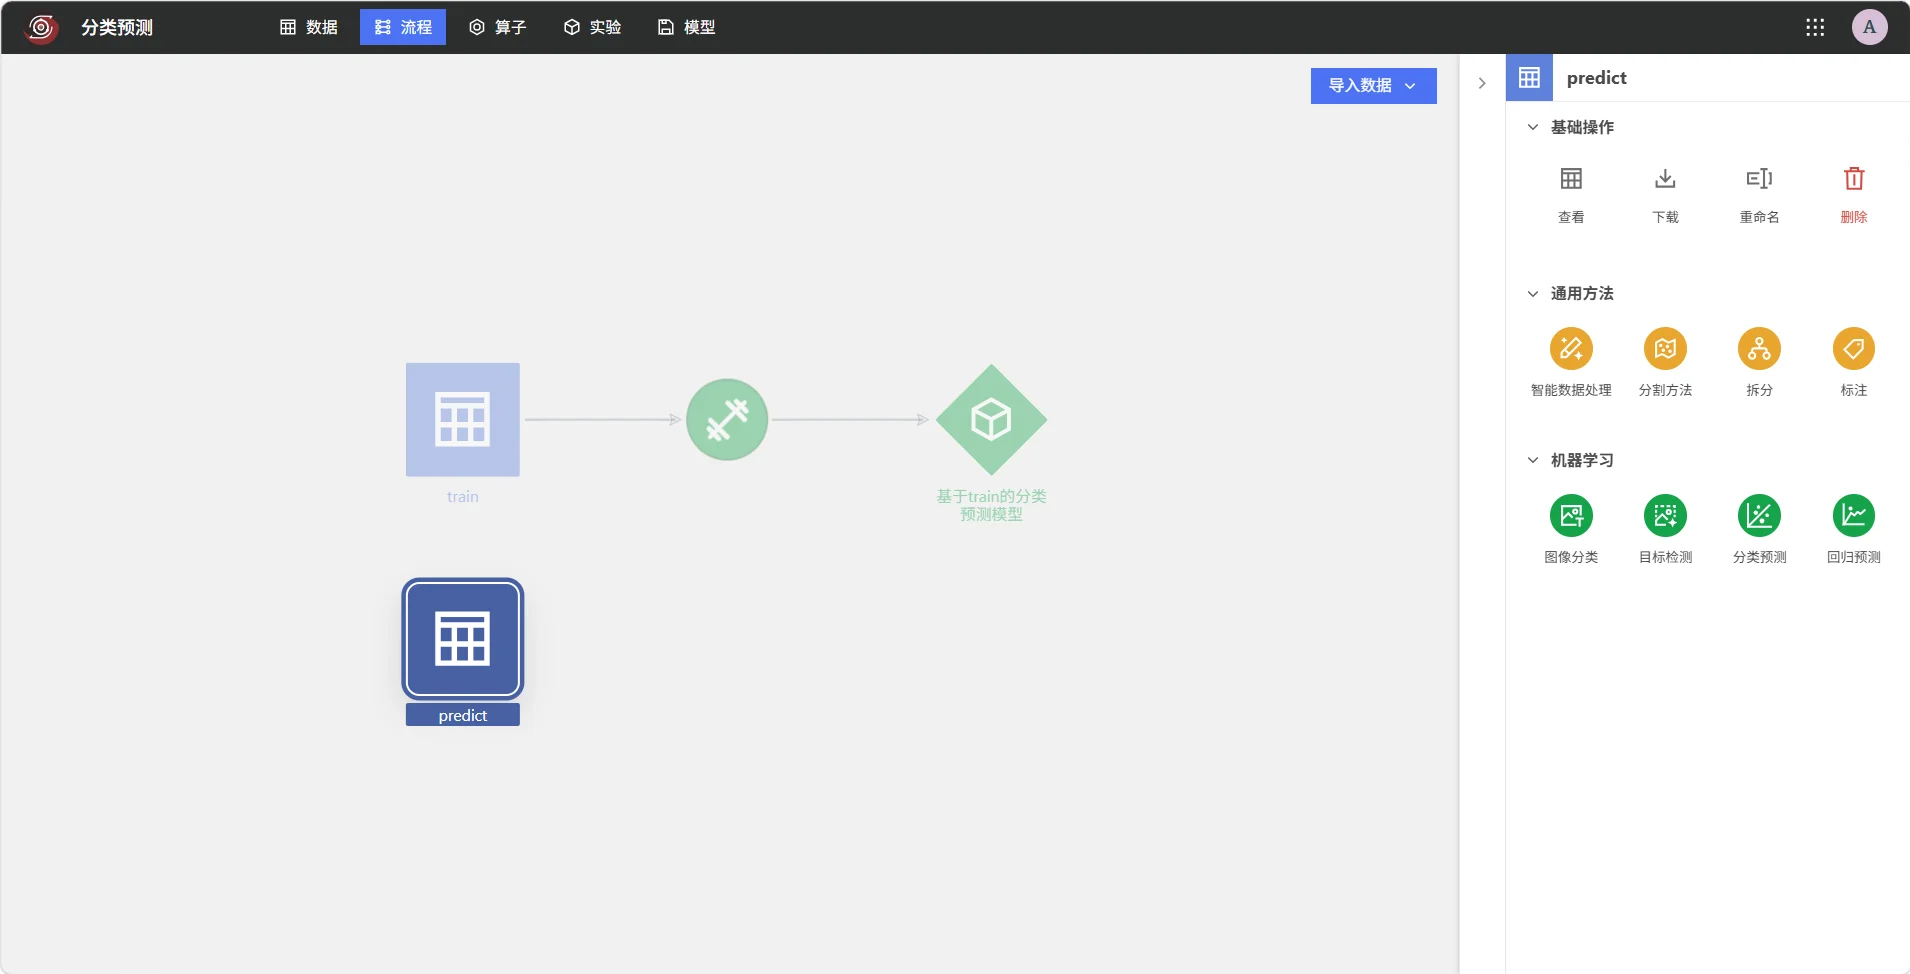The height and width of the screenshot is (974, 1910).
Task: Open the apps grid menu
Action: tap(1815, 27)
